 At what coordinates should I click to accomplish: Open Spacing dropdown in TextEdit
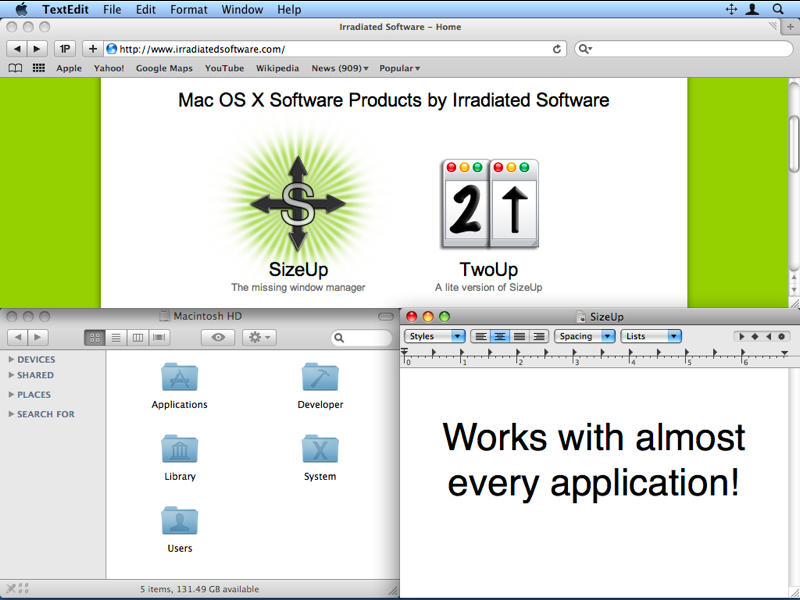[584, 336]
